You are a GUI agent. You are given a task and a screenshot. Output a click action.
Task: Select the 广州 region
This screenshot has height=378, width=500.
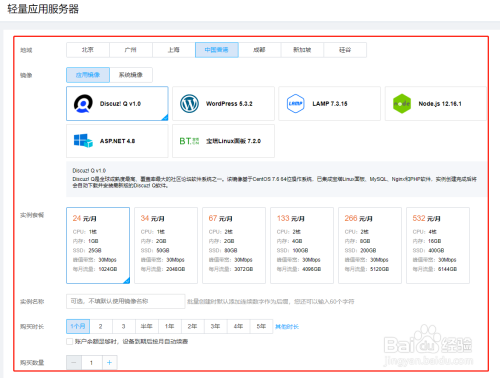[131, 50]
